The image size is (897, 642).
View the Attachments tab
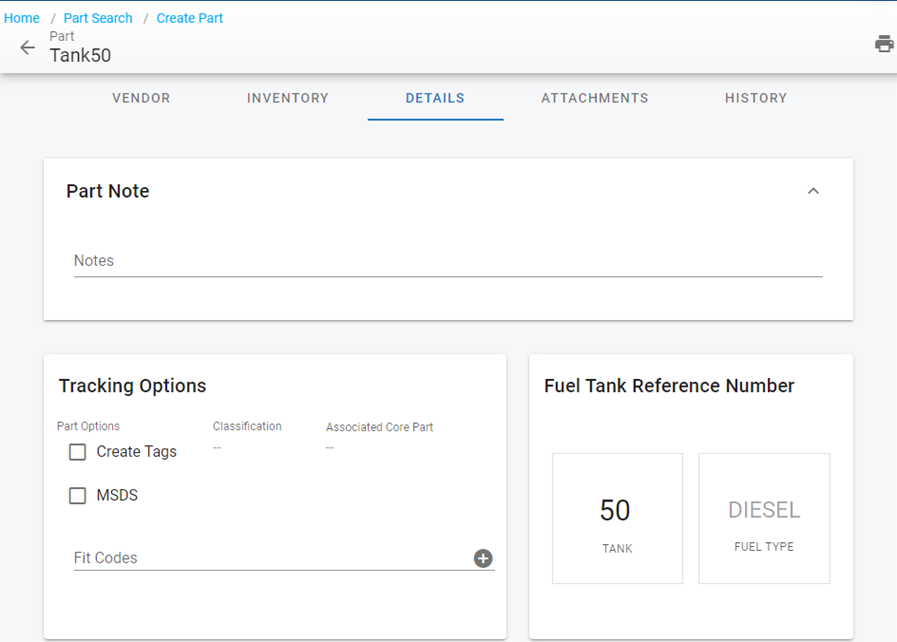pyautogui.click(x=595, y=98)
